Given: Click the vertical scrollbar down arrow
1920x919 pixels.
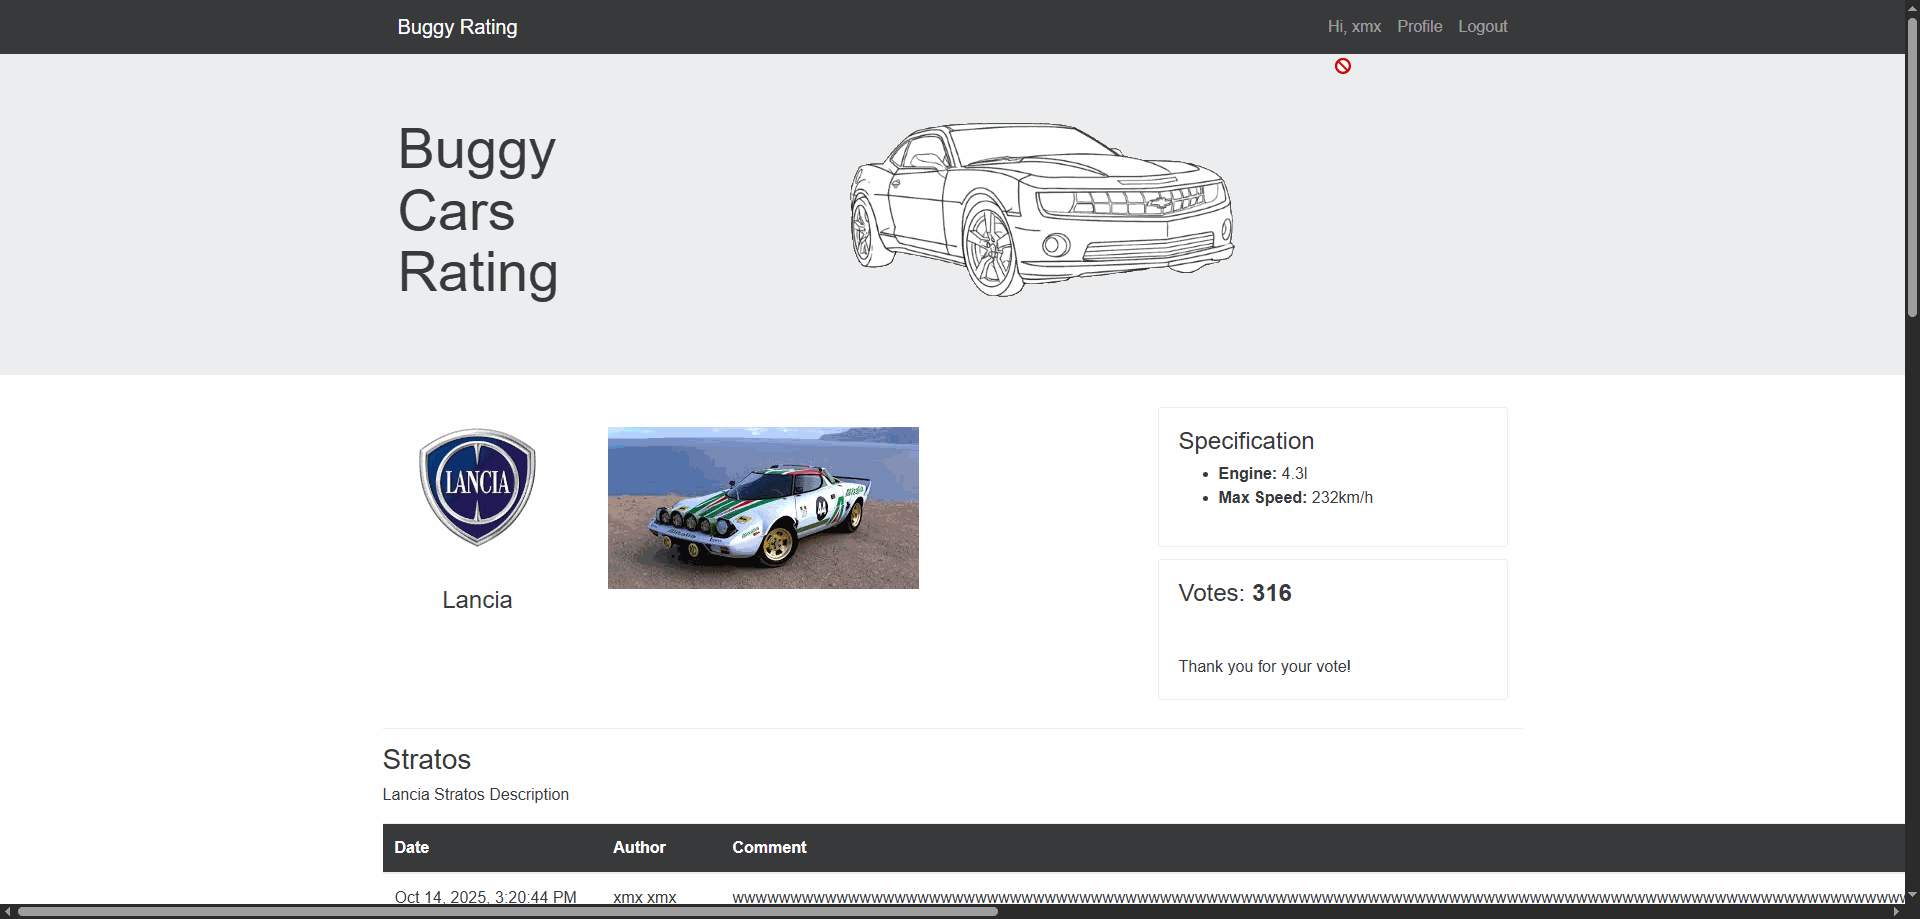Looking at the screenshot, I should click(1912, 895).
